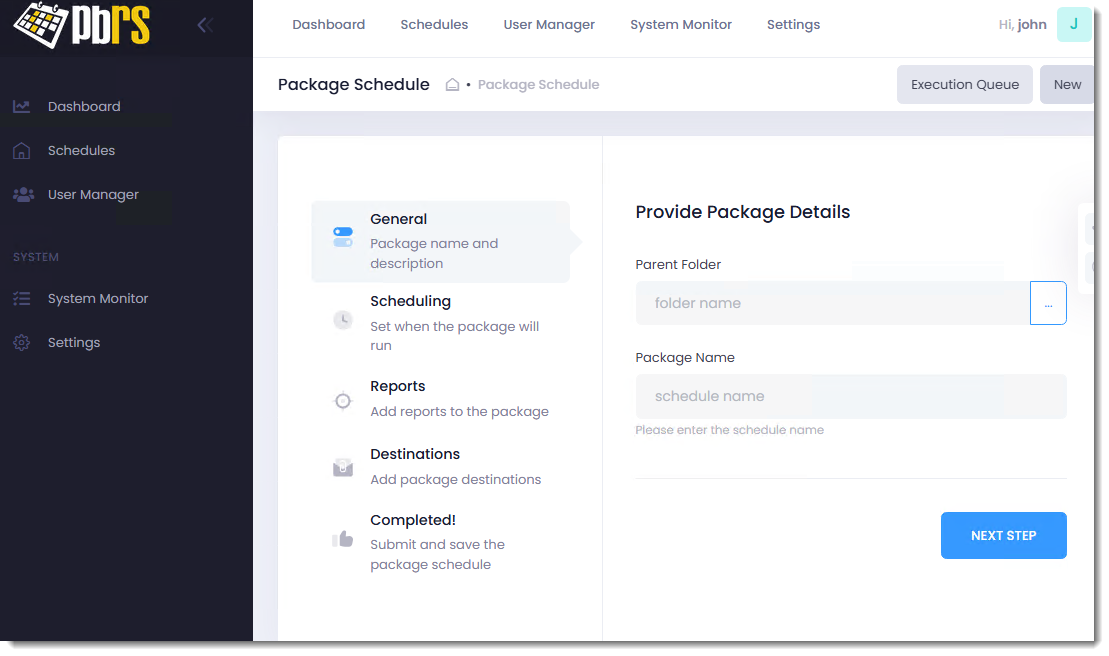This screenshot has height=656, width=1109.
Task: Click the Destinations package step icon
Action: click(343, 468)
